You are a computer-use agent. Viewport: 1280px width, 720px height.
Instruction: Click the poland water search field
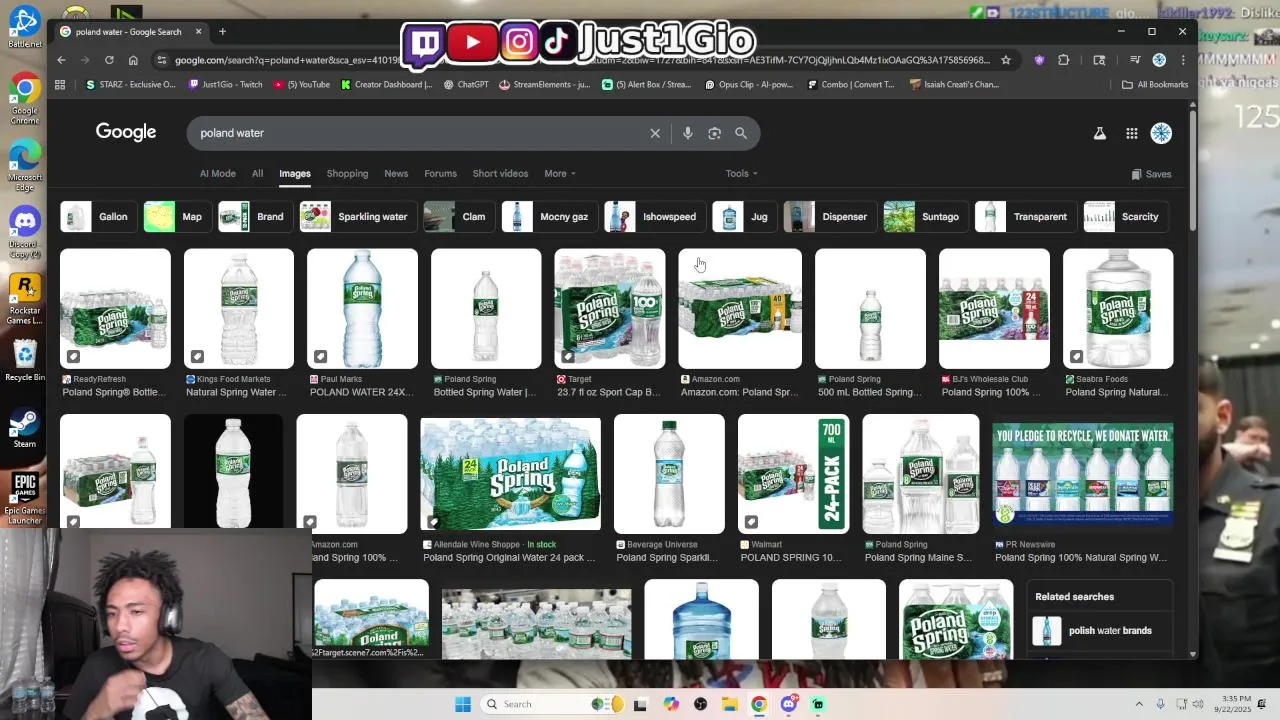[x=420, y=133]
